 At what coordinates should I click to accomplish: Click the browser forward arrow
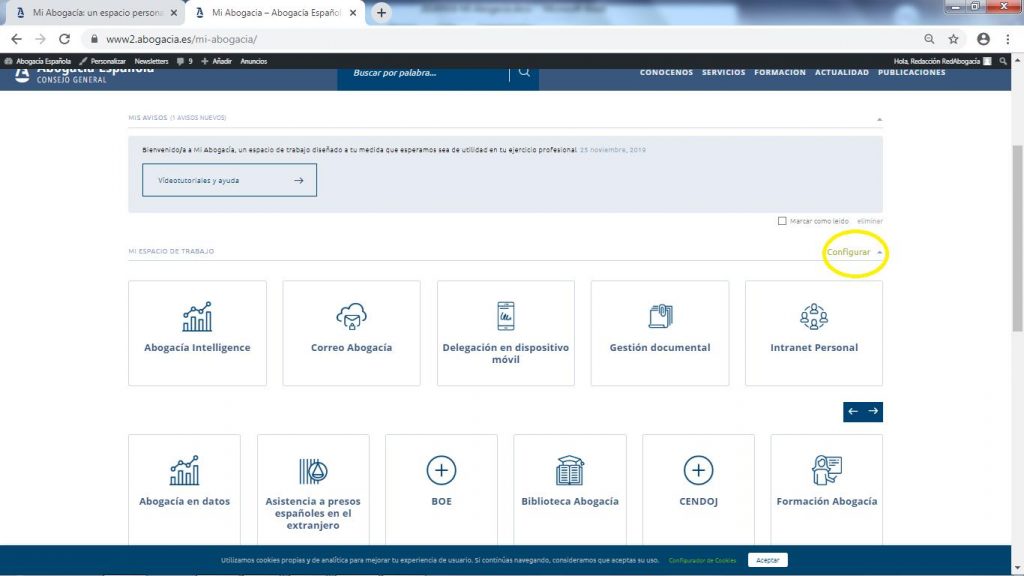[x=40, y=39]
